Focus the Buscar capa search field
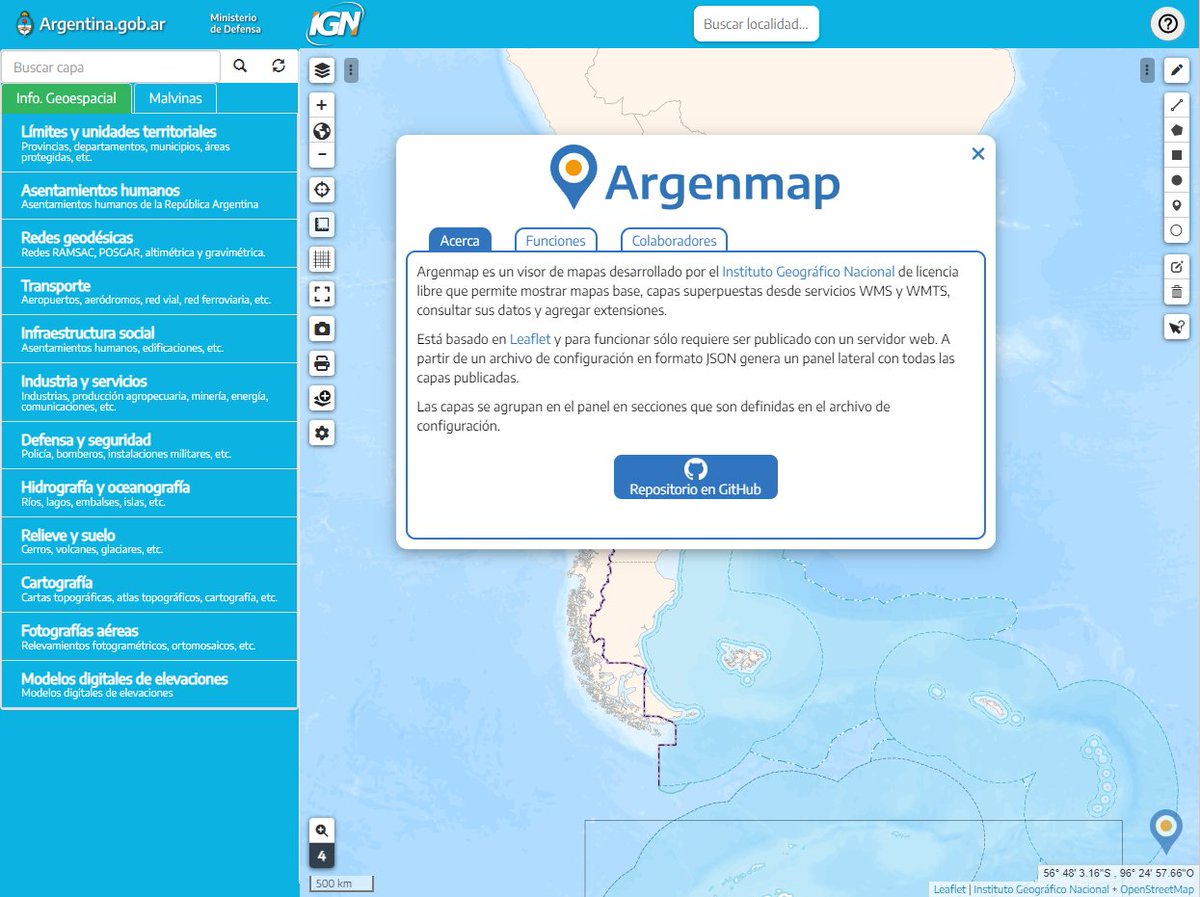The width and height of the screenshot is (1200, 897). coord(111,67)
